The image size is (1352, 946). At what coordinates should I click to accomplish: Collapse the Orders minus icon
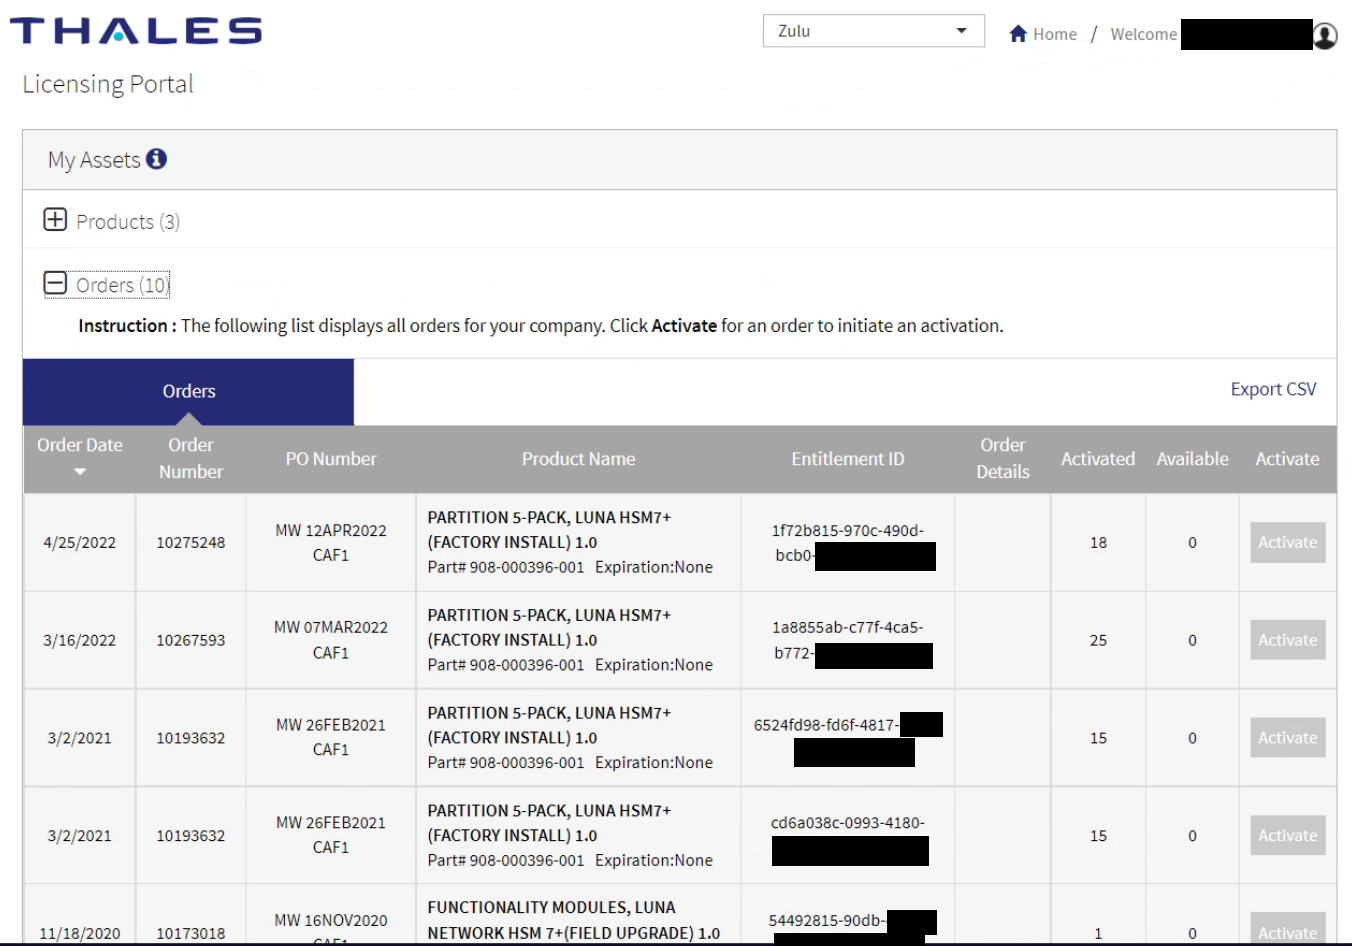click(x=55, y=284)
